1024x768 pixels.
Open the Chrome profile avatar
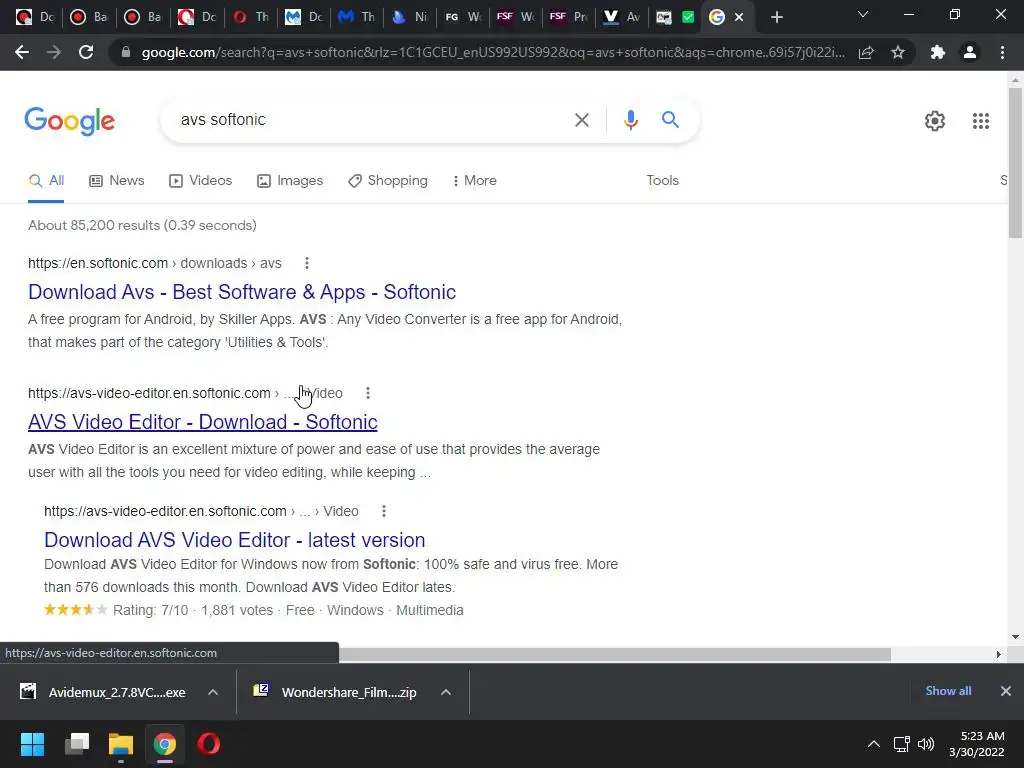pos(970,52)
